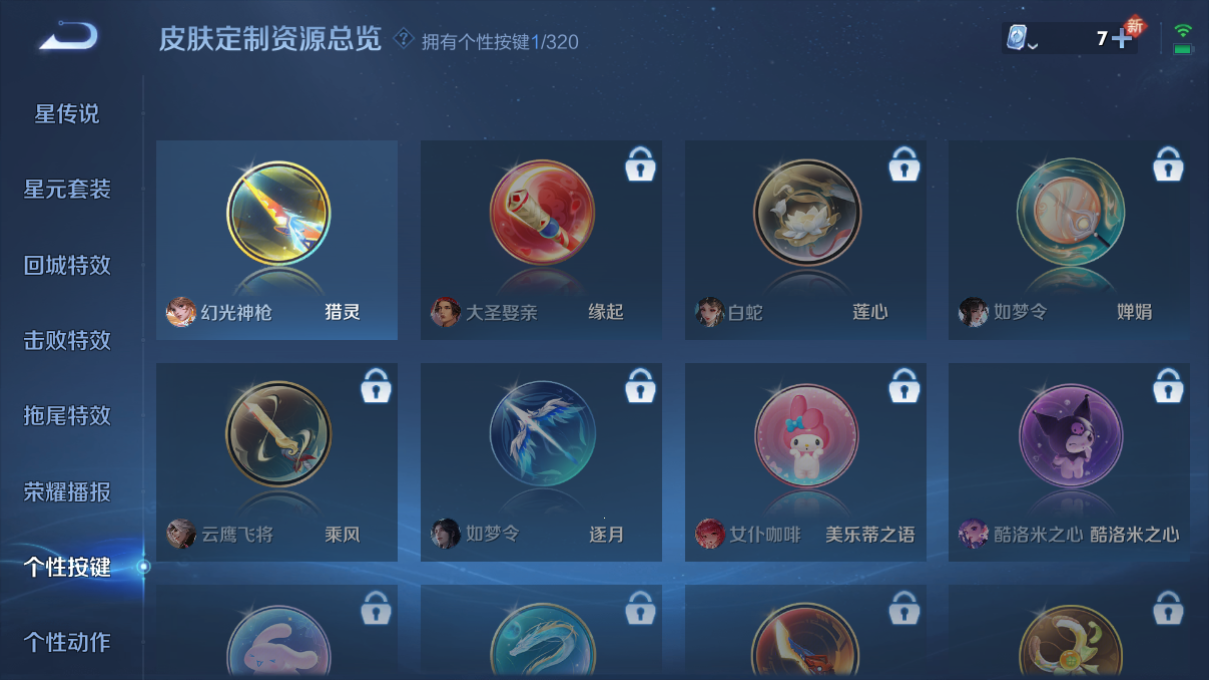The width and height of the screenshot is (1209, 680).
Task: Add more cards with the plus icon
Action: click(1122, 39)
